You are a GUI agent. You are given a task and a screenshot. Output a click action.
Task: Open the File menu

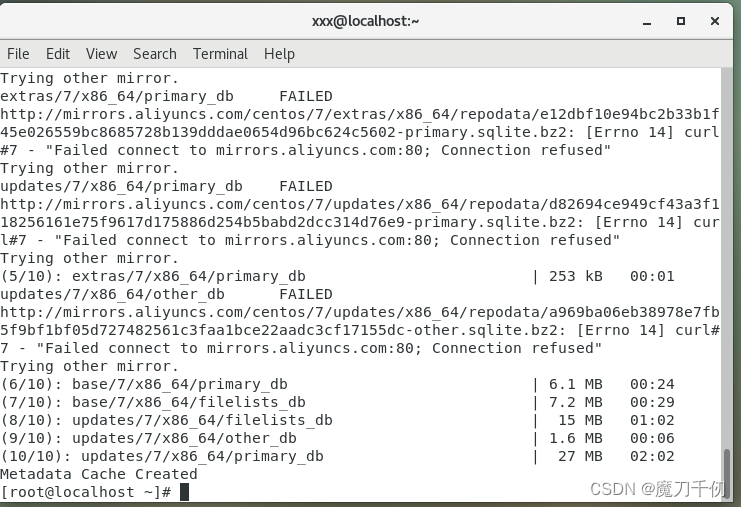pos(18,54)
